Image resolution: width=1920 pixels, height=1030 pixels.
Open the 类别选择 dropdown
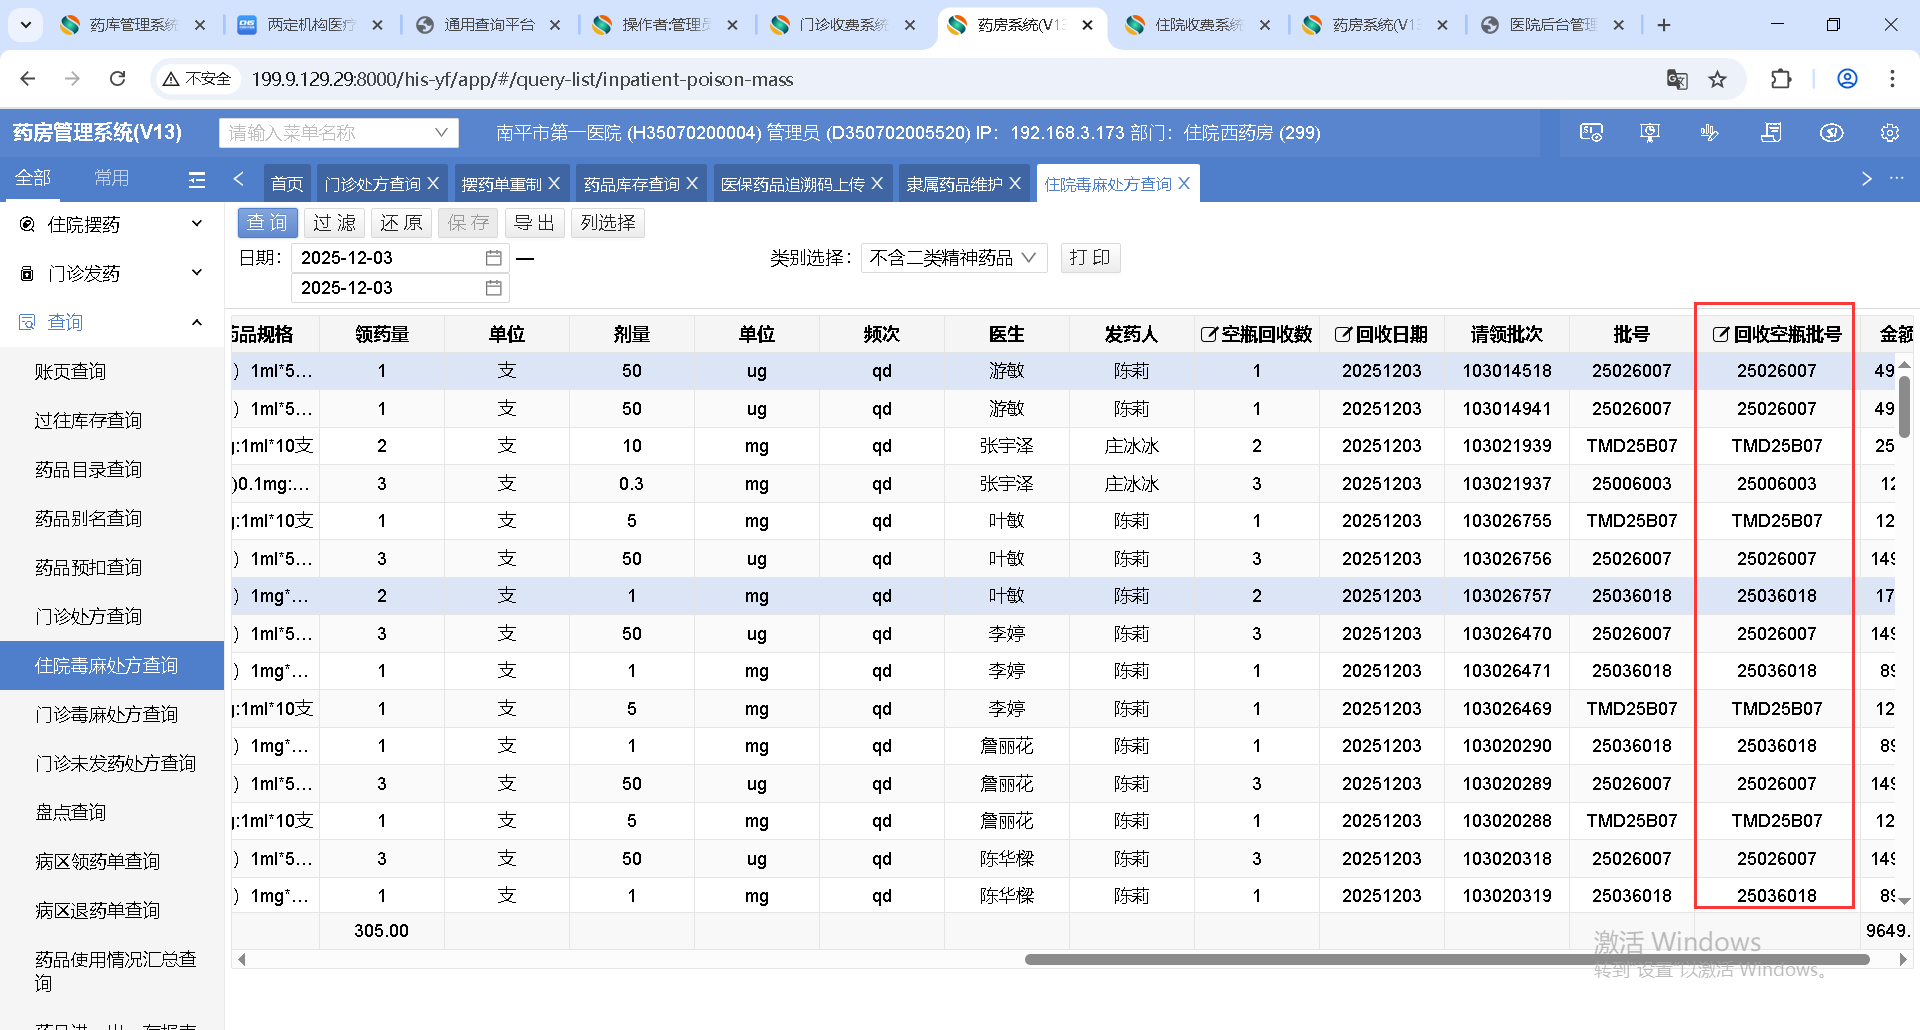pyautogui.click(x=952, y=258)
